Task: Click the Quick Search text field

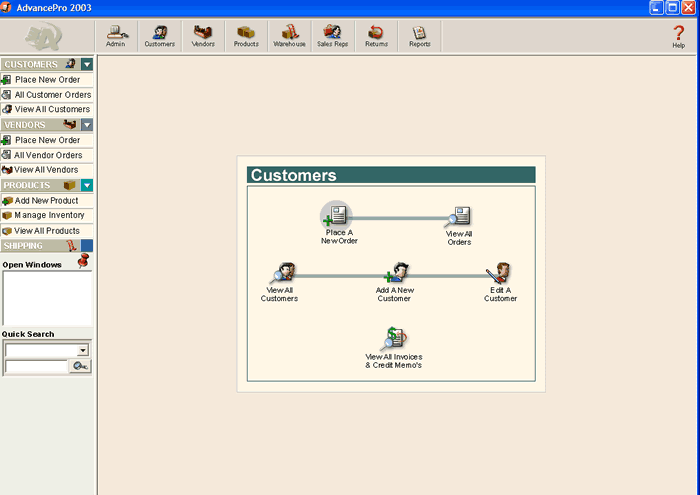Action: coord(37,366)
